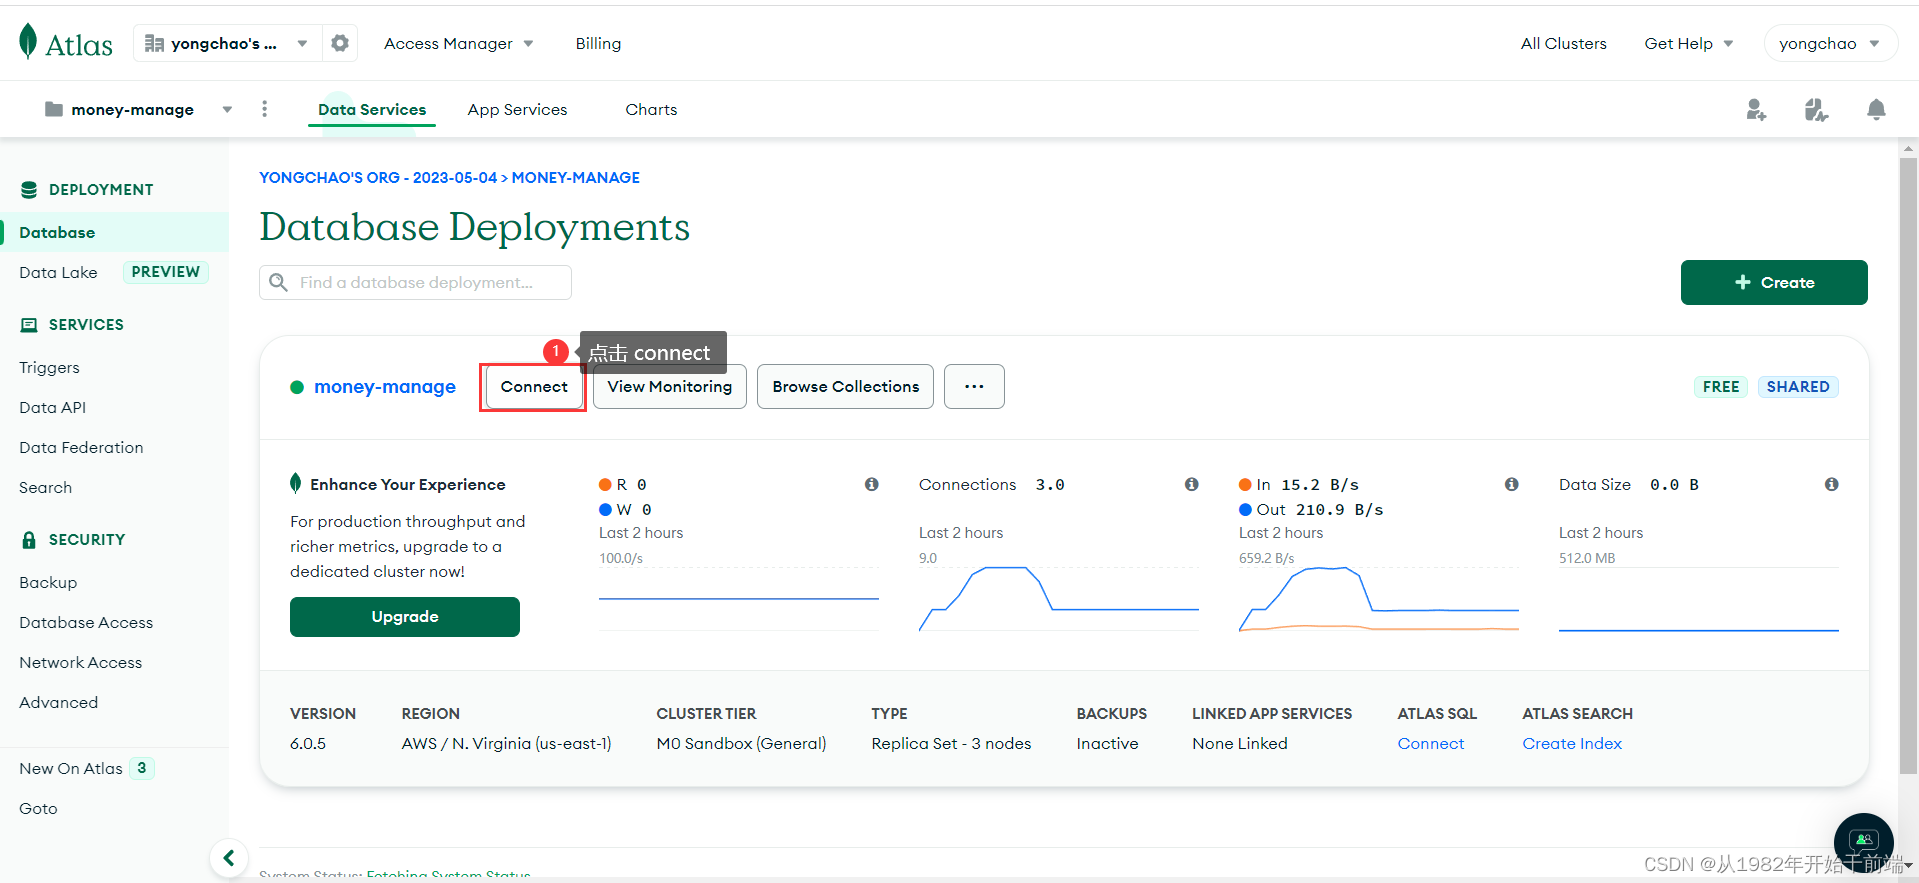Open the project activity feed icon
1919x883 pixels.
click(x=1816, y=109)
